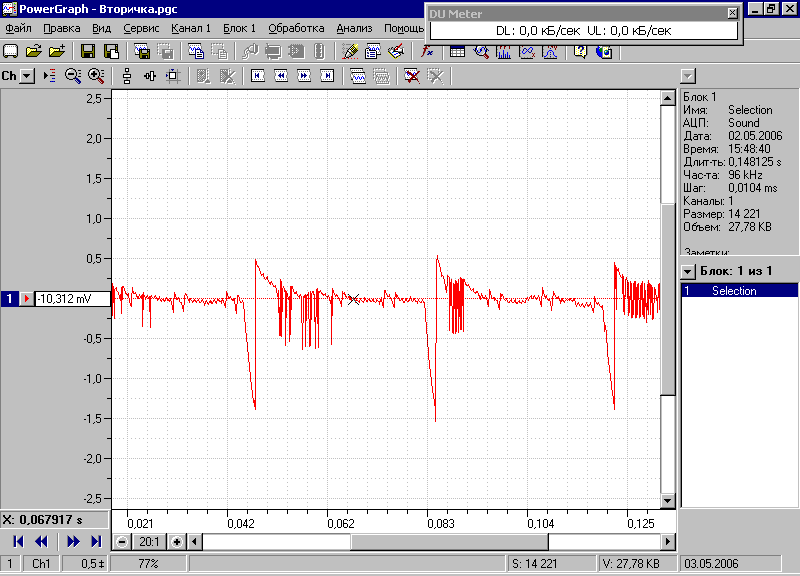Open the histogram analysis icon
Screen dimensions: 800x576
(504, 52)
